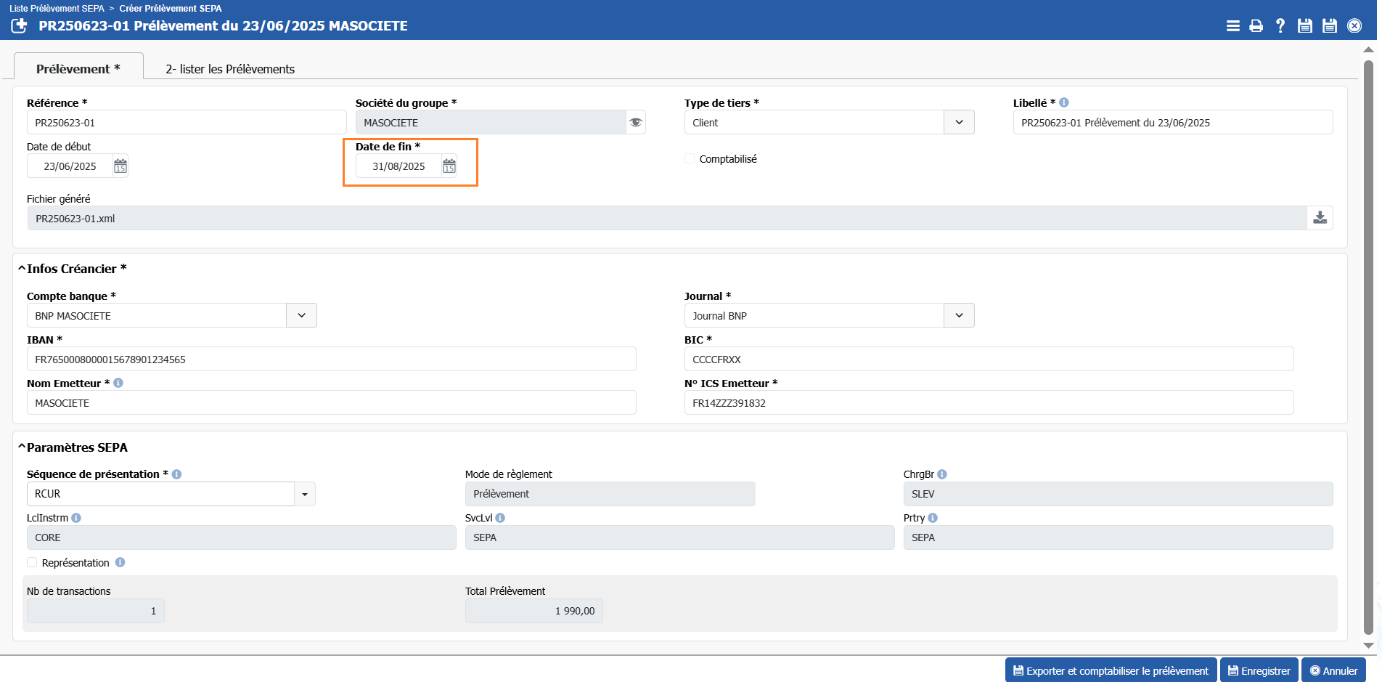Download the generated file PR250623-01.xml

[x=1320, y=218]
